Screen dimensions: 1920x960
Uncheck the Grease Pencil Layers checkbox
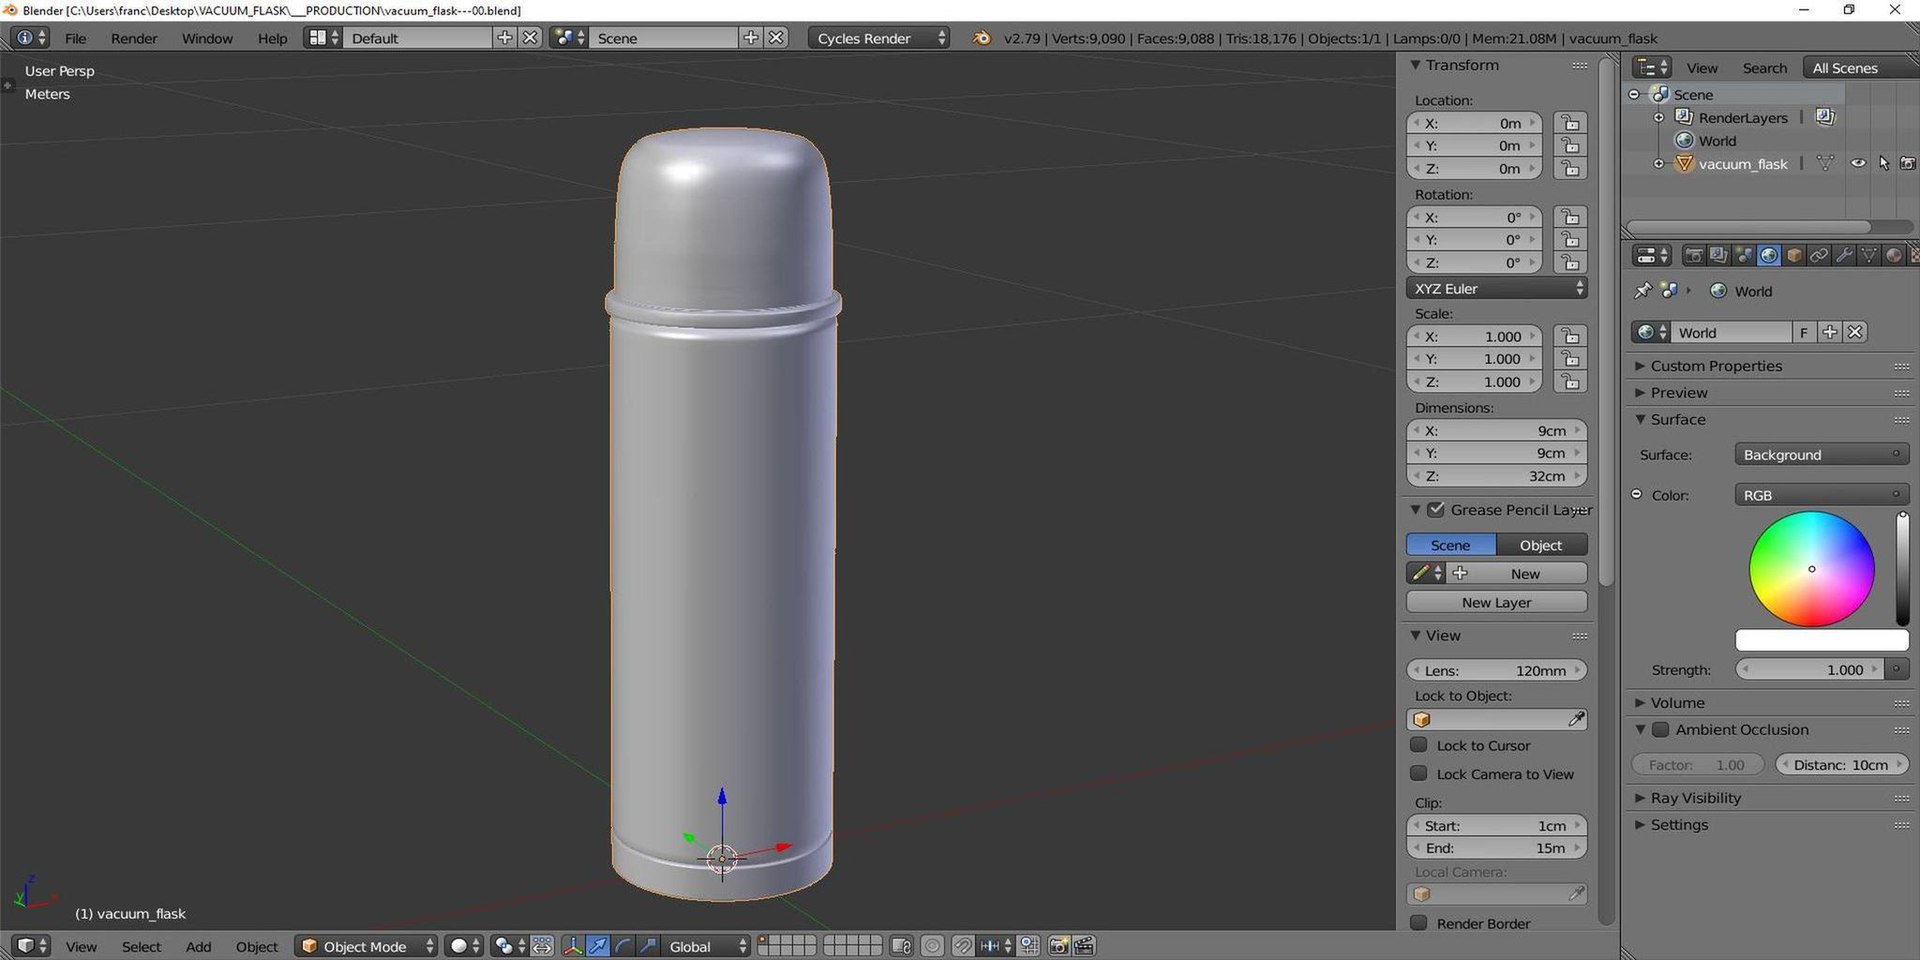point(1436,510)
